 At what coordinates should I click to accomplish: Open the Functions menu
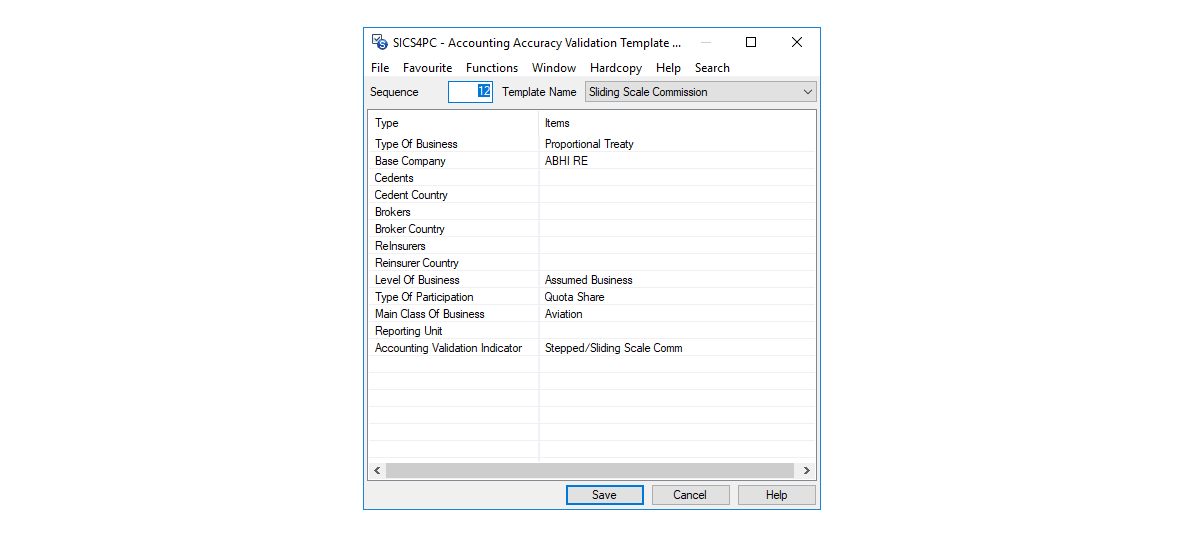(492, 68)
